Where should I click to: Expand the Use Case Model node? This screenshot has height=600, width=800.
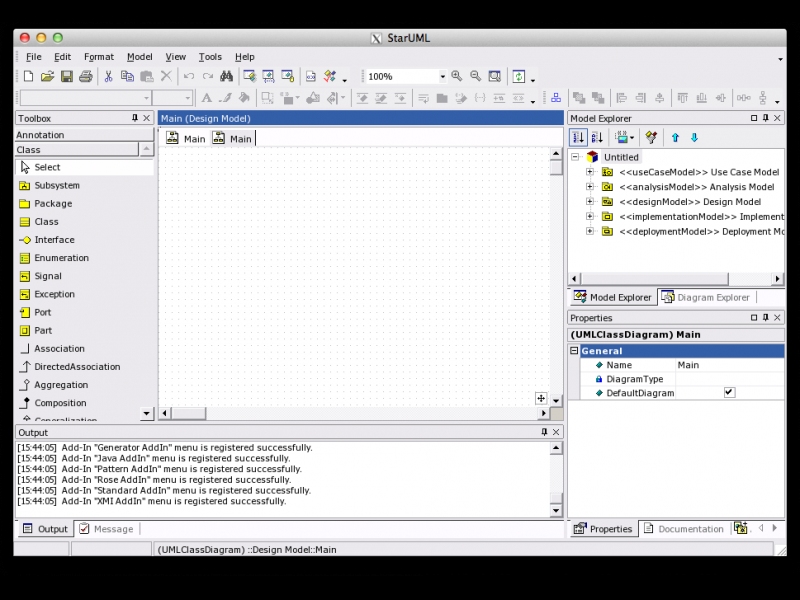[590, 172]
